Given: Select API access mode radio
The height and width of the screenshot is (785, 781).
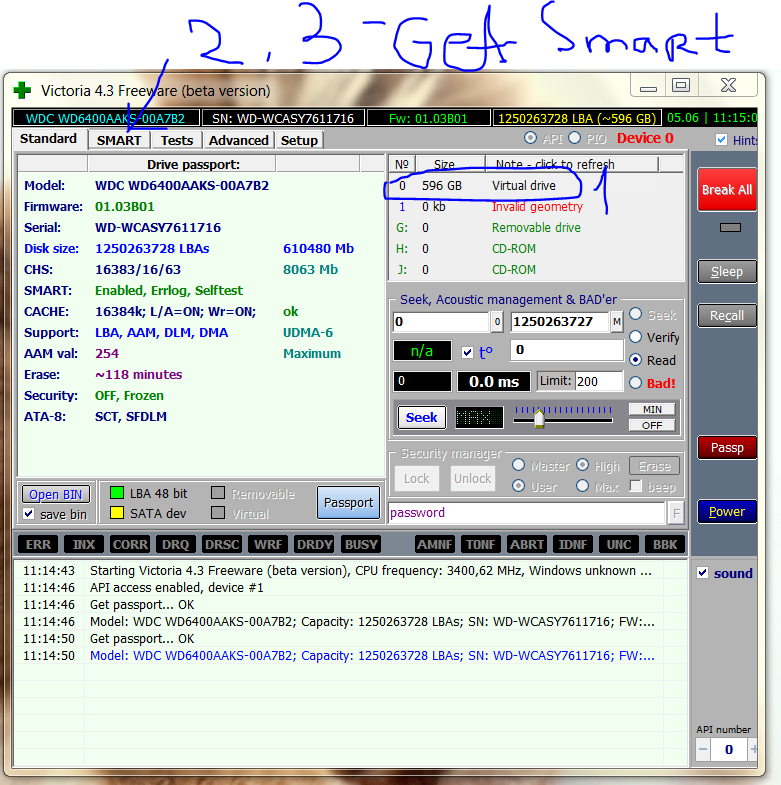Looking at the screenshot, I should pos(530,138).
